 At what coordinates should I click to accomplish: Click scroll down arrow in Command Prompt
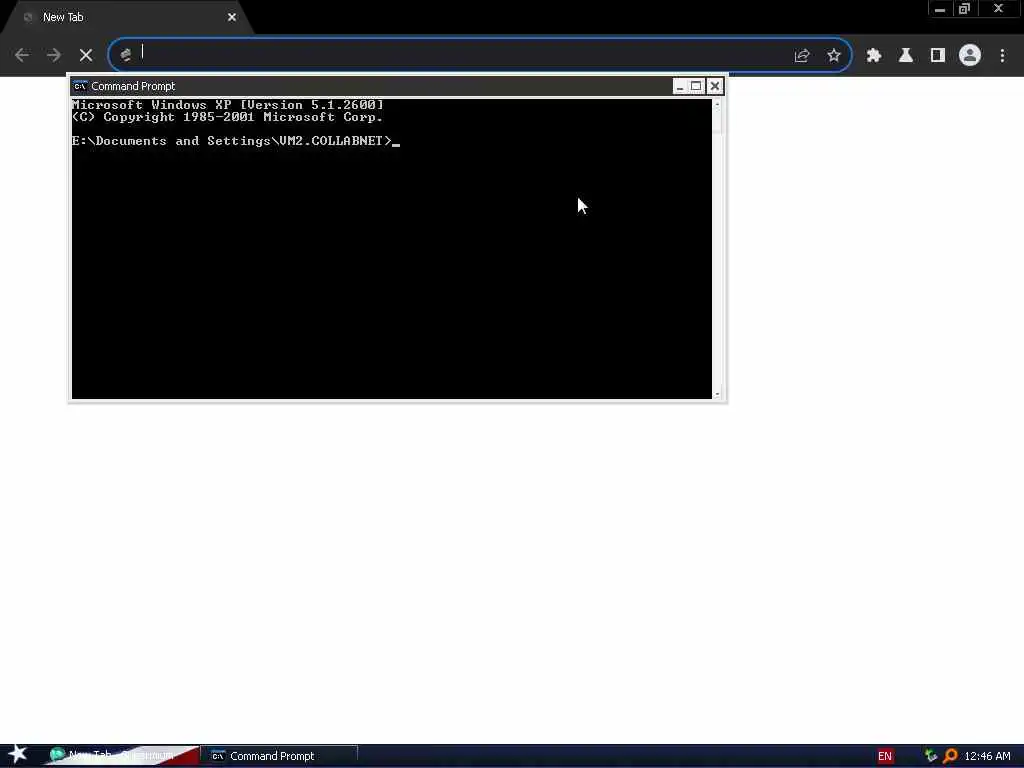[x=717, y=394]
